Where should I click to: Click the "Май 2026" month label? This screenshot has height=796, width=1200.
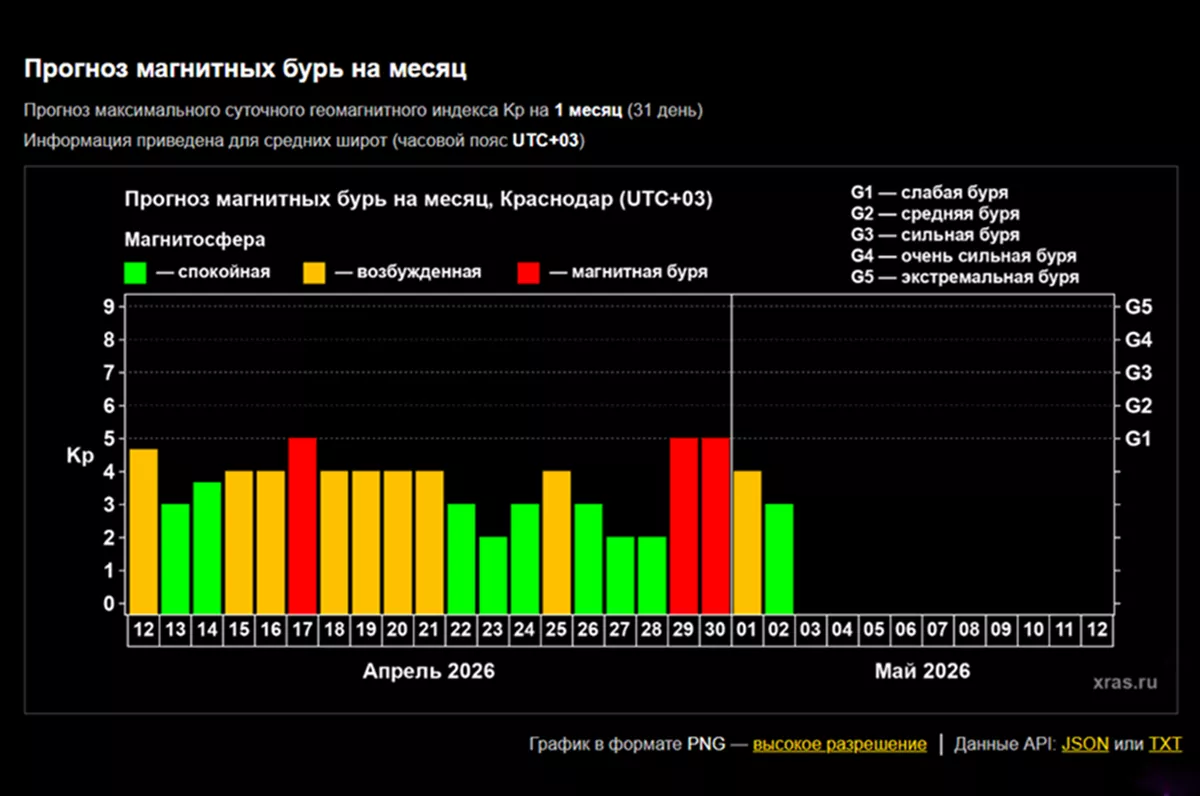point(922,671)
